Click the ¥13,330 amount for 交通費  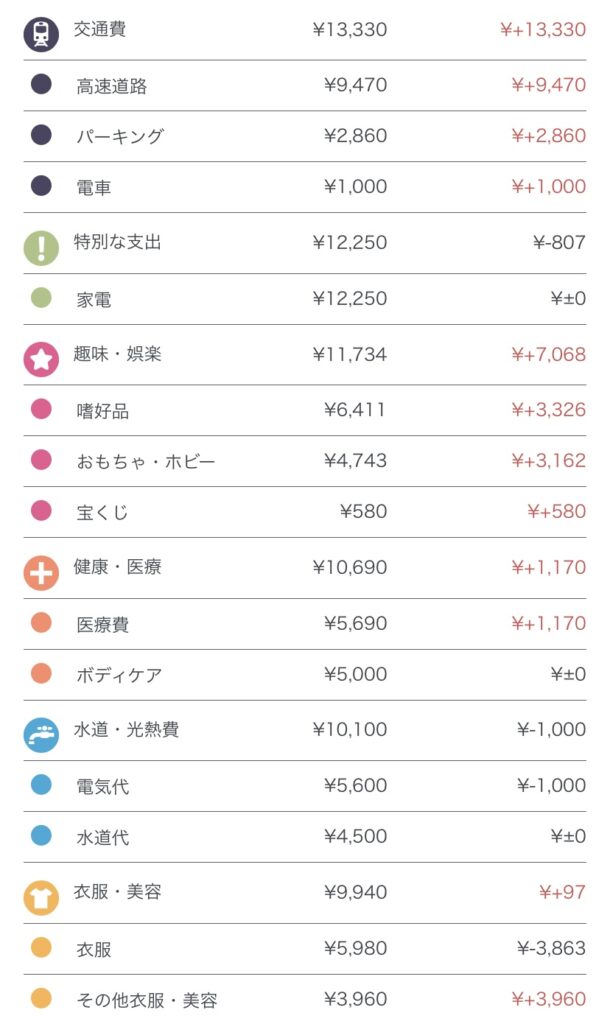[x=349, y=30]
